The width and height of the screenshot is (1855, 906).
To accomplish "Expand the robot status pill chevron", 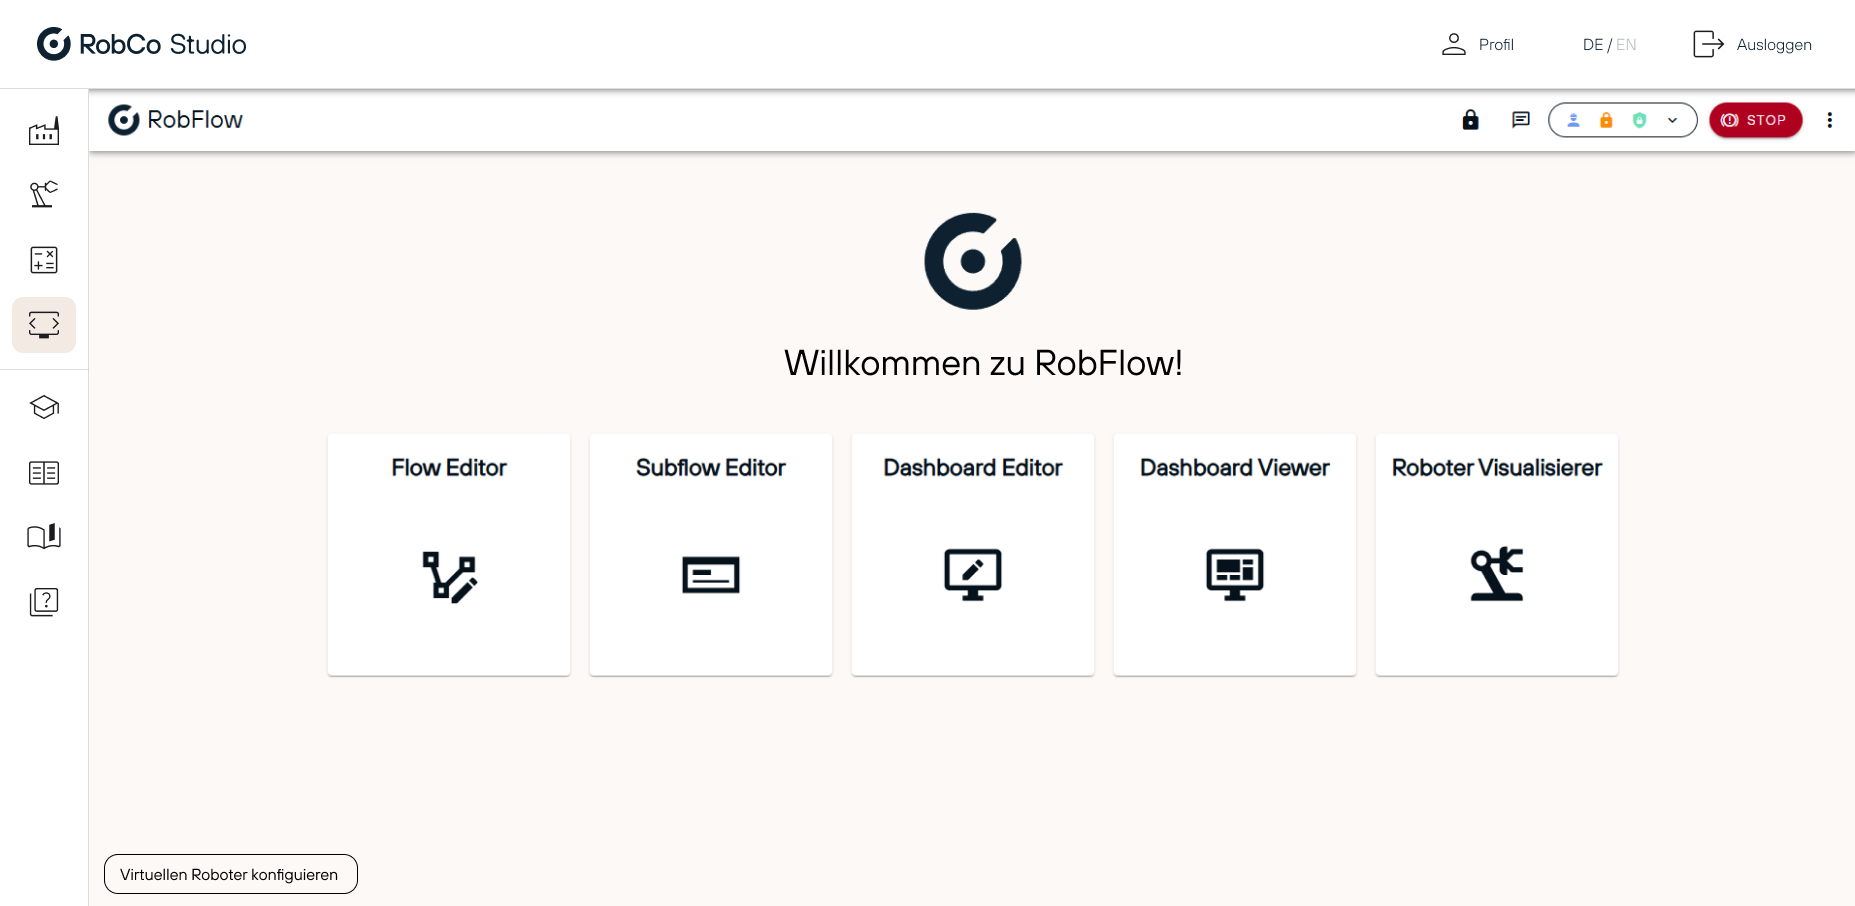I will coord(1671,120).
